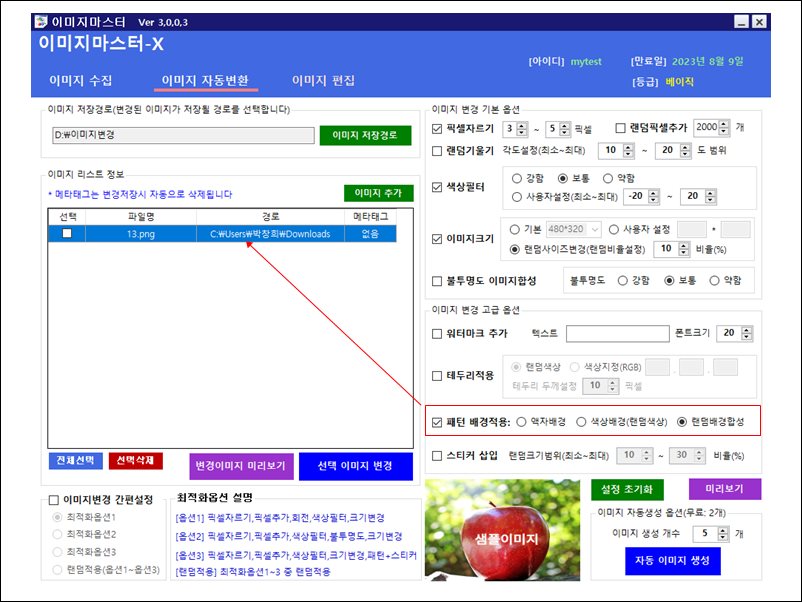The image size is (802, 602).
Task: Select 강함 radio for 색상필터
Action: click(x=517, y=177)
